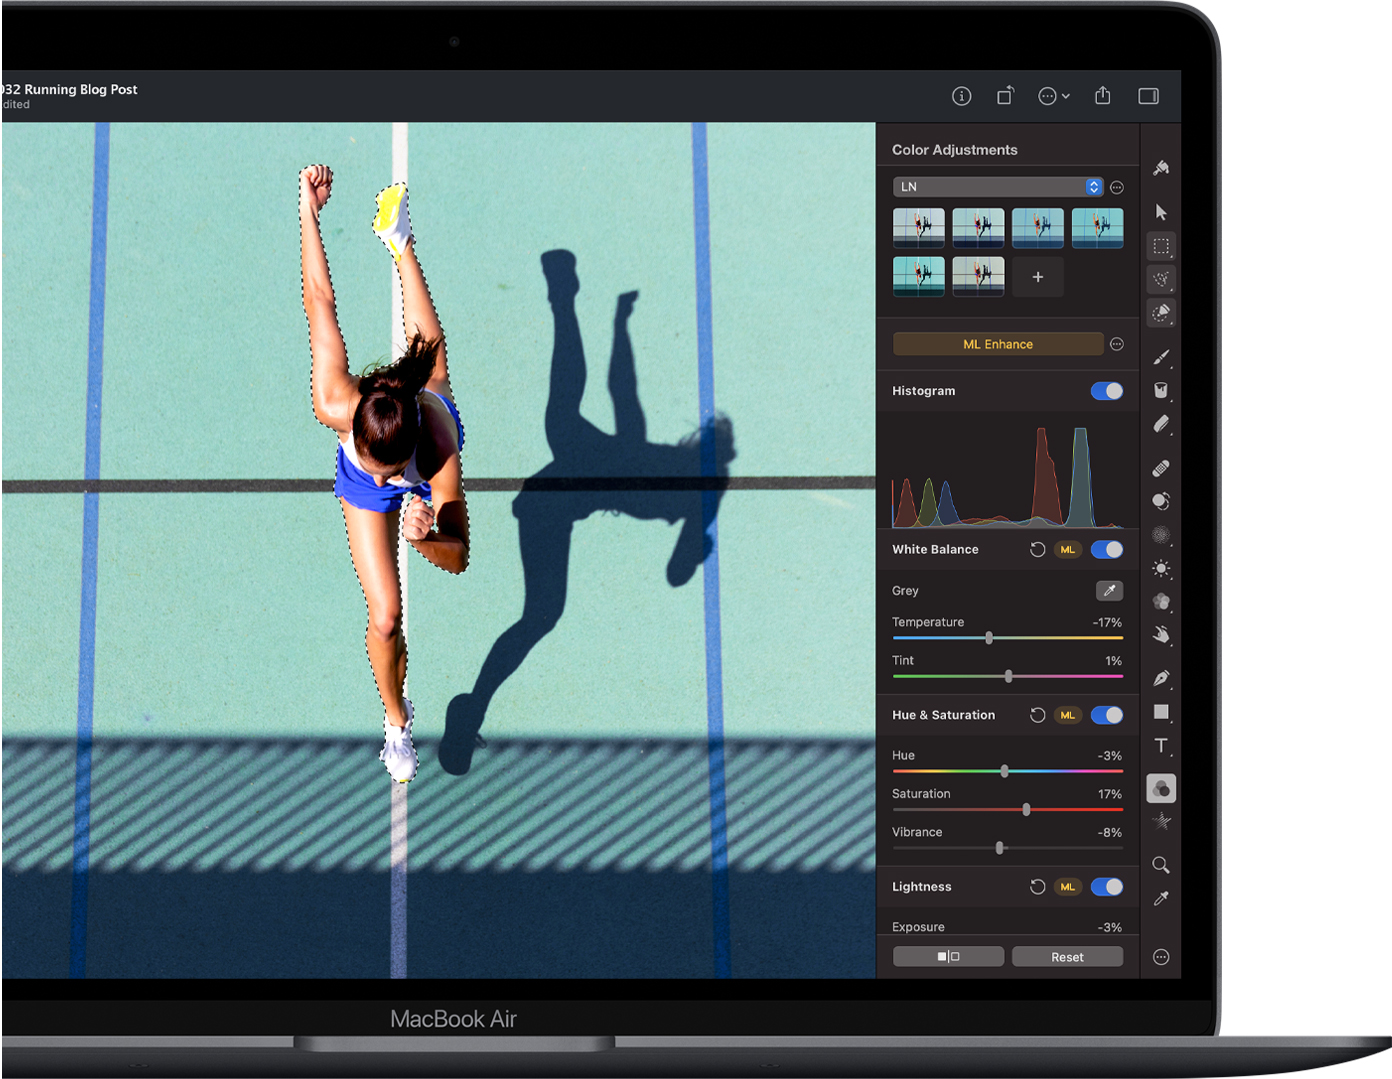This screenshot has height=1079, width=1392.
Task: Activate the Zoom magnifier tool
Action: tap(1161, 865)
